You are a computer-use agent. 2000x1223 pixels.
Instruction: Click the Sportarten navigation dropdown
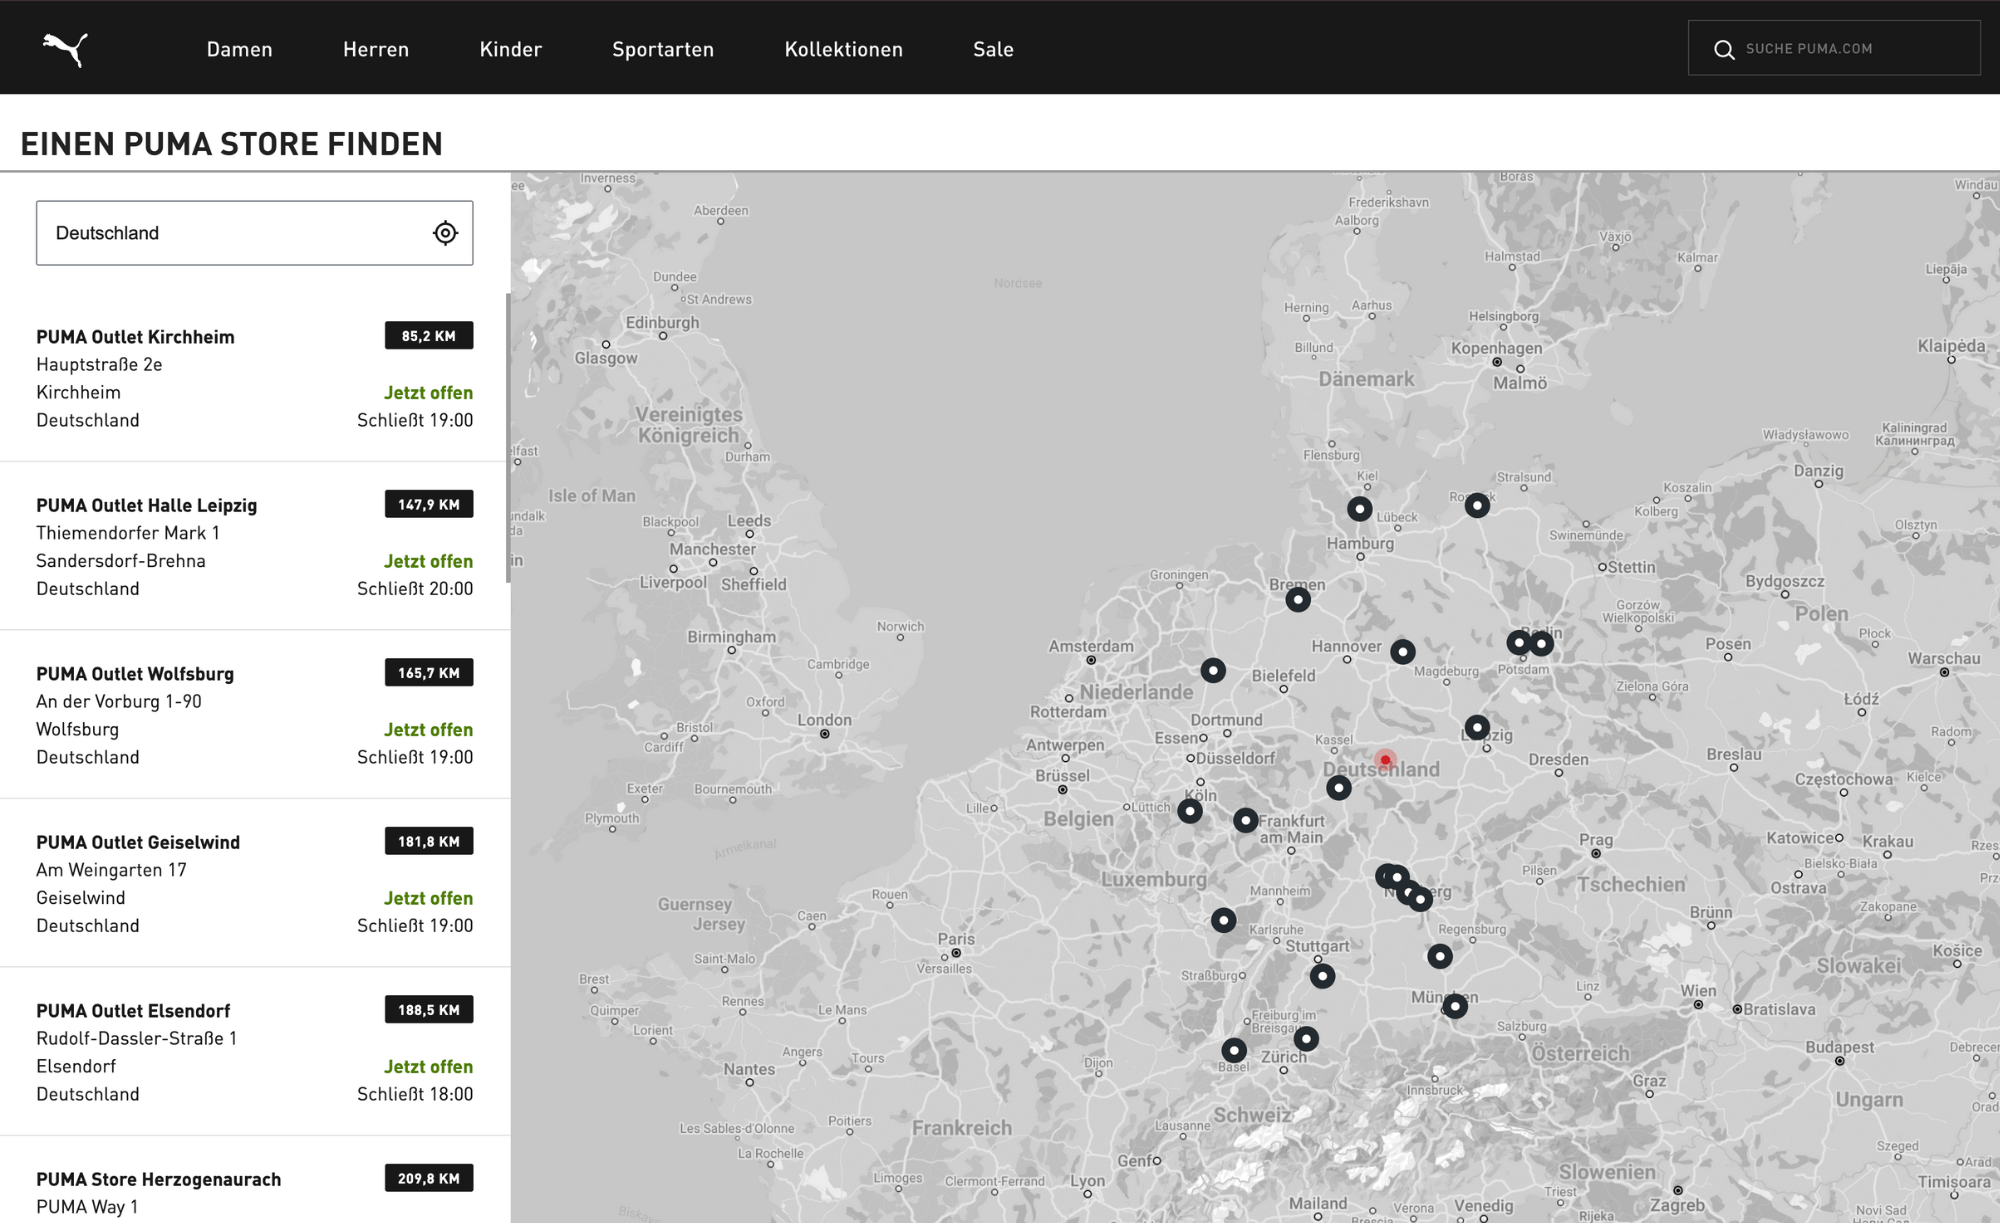coord(661,47)
